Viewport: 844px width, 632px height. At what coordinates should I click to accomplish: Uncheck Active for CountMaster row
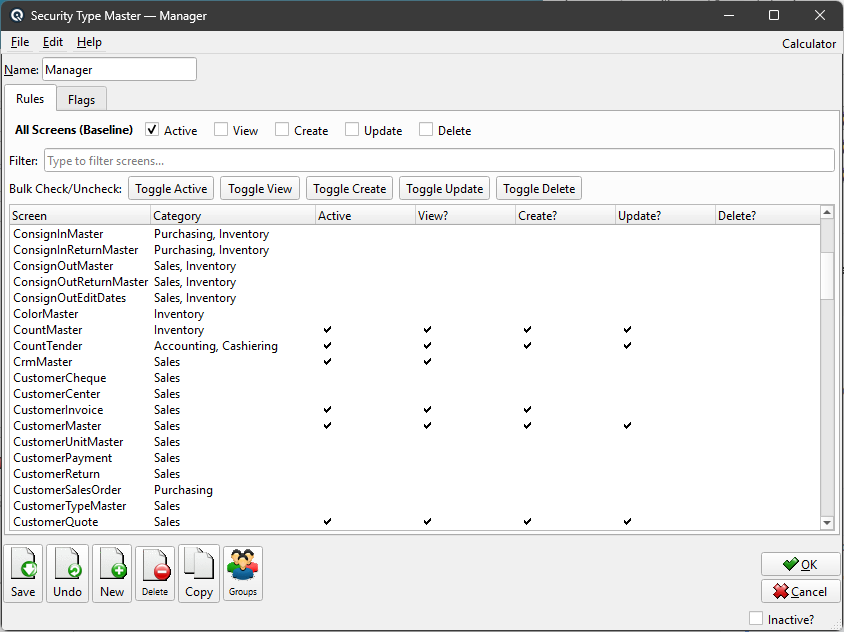pos(327,329)
